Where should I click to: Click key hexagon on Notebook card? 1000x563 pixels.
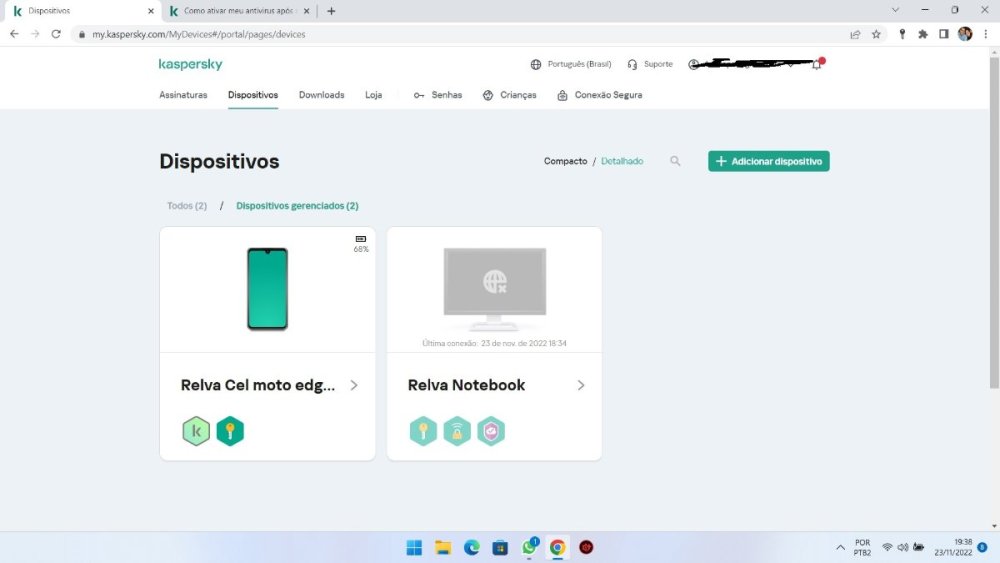[423, 431]
